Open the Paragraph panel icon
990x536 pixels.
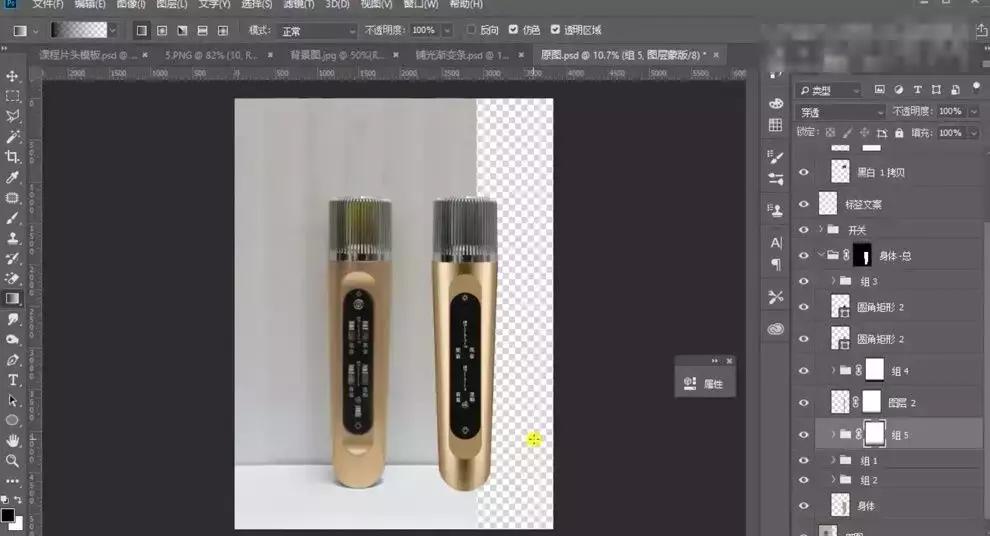tap(776, 265)
